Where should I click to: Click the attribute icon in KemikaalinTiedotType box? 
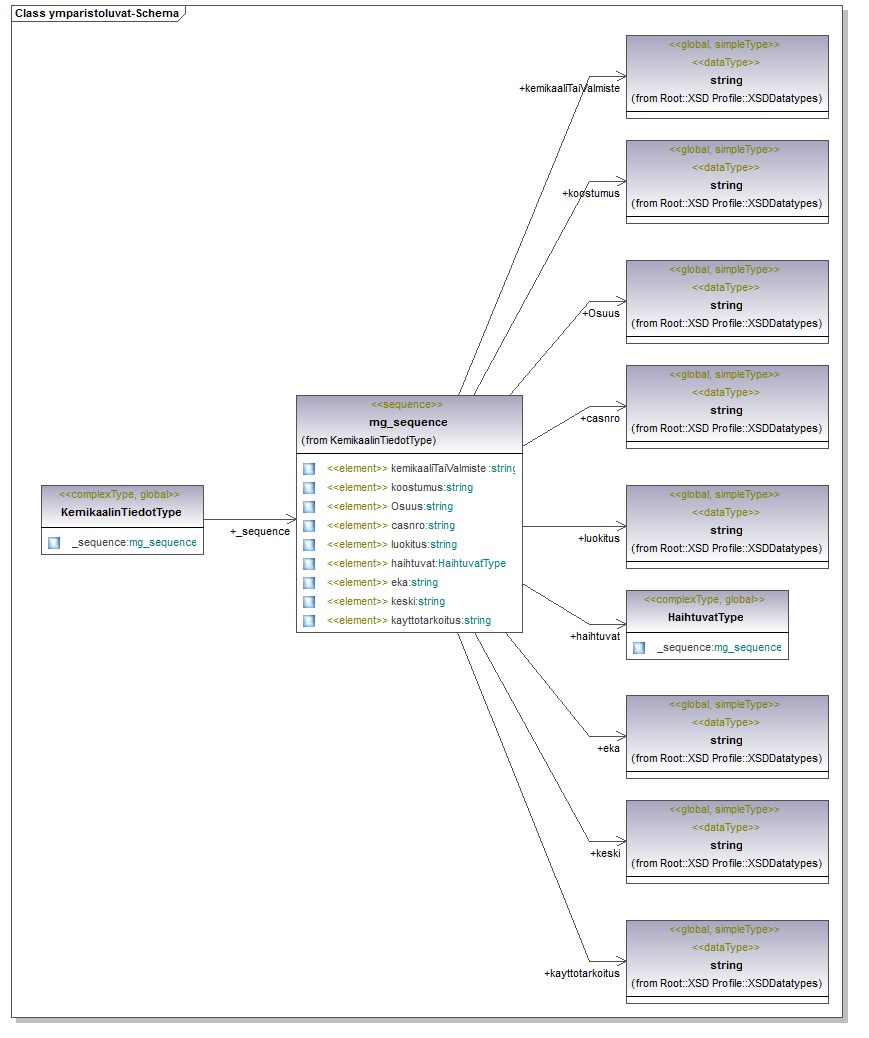pyautogui.click(x=54, y=542)
